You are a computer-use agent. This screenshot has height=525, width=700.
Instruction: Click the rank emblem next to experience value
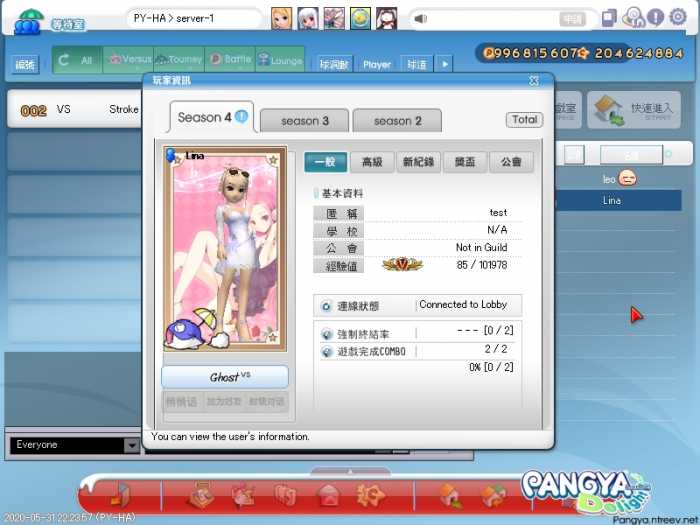[x=402, y=265]
